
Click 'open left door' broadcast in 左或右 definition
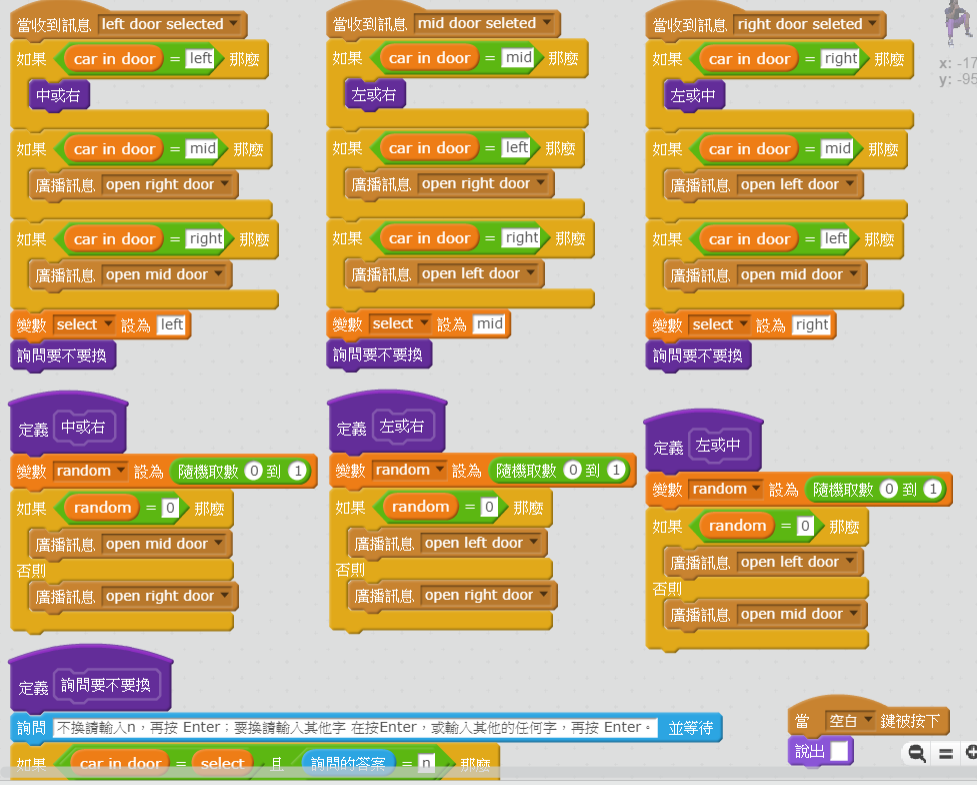click(447, 543)
